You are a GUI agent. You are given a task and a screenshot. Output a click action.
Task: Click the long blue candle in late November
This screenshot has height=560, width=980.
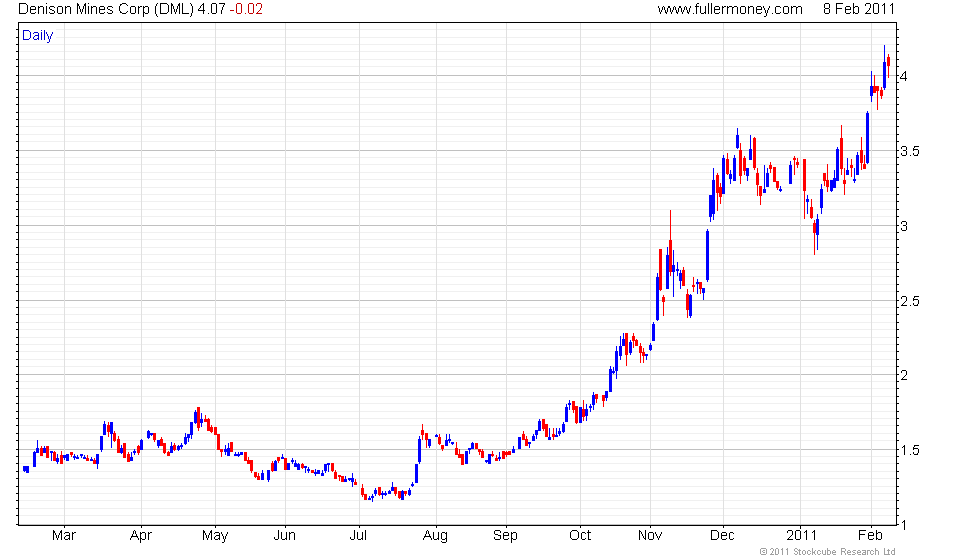click(x=708, y=255)
